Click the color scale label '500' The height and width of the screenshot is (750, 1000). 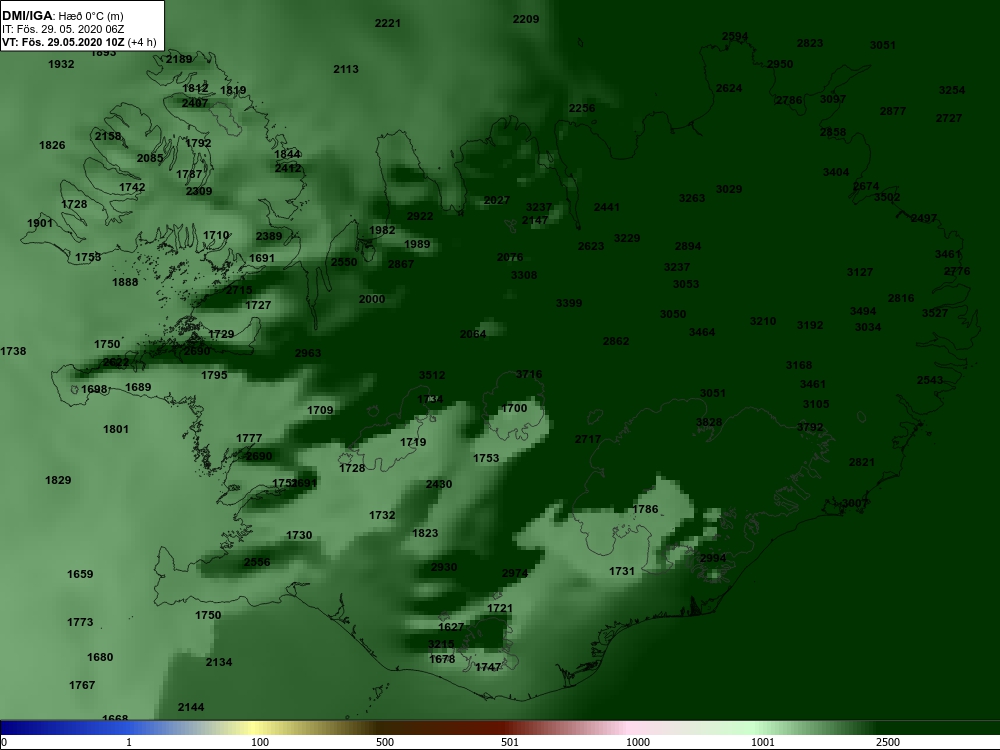pyautogui.click(x=385, y=742)
